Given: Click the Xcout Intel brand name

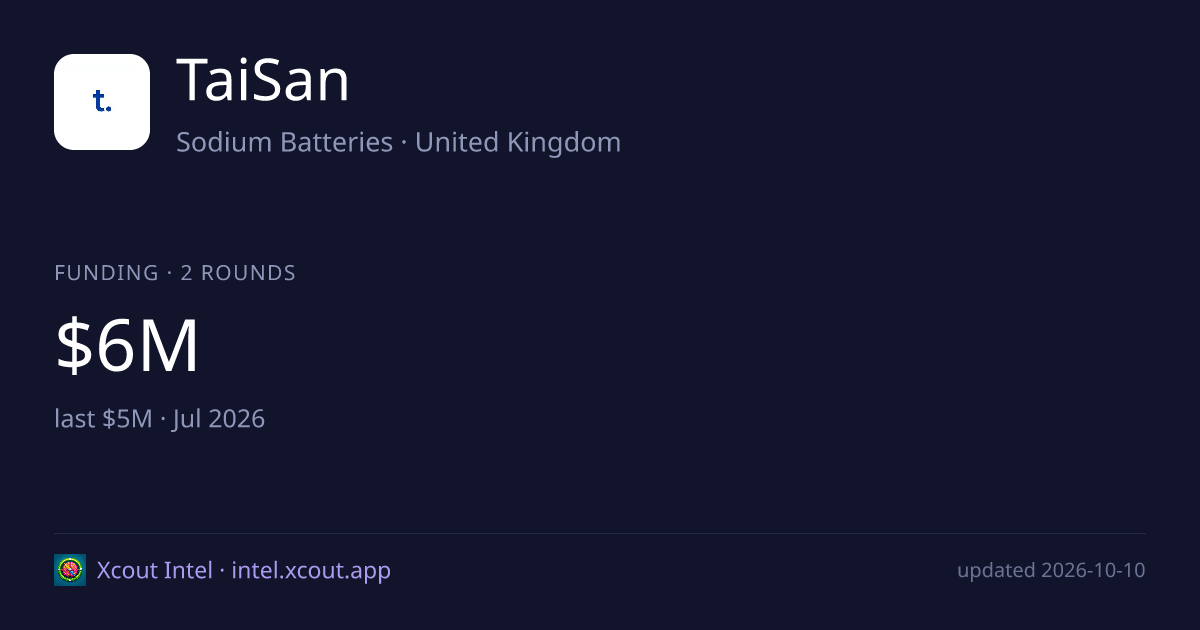Looking at the screenshot, I should coord(155,571).
